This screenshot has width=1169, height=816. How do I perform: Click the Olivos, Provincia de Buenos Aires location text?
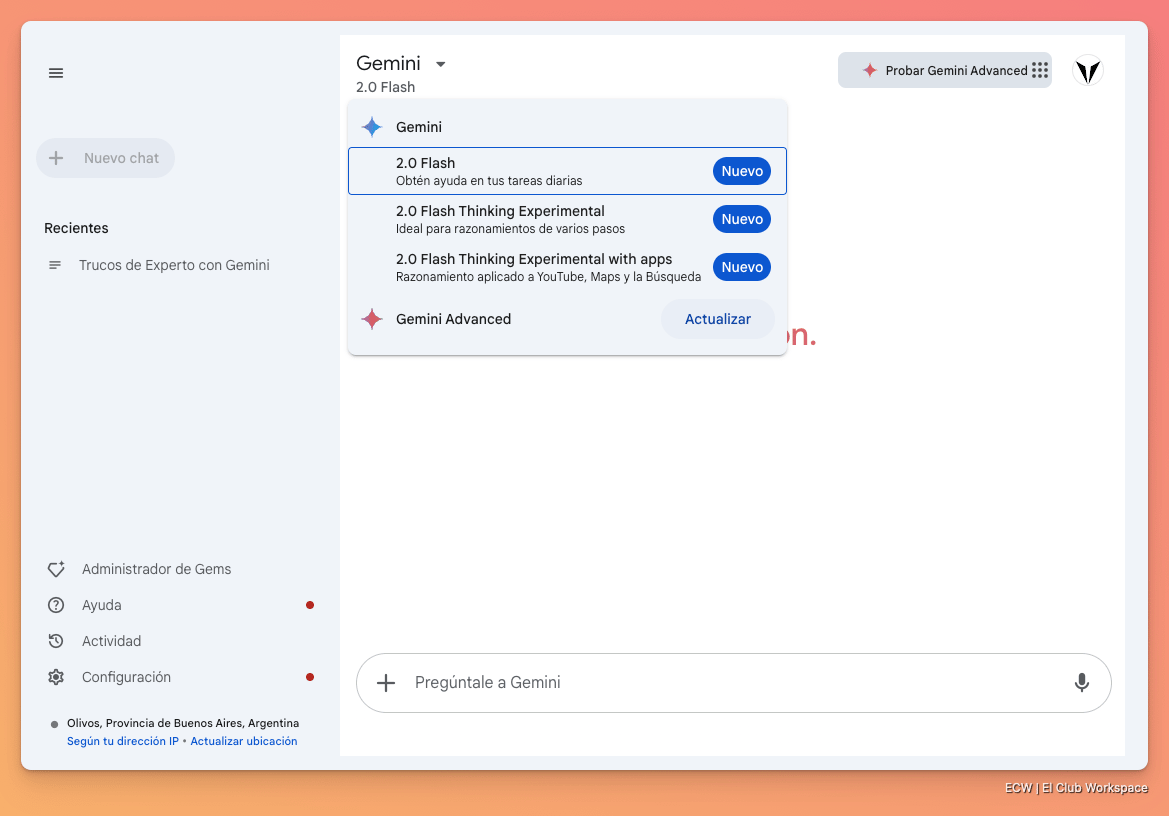(183, 723)
